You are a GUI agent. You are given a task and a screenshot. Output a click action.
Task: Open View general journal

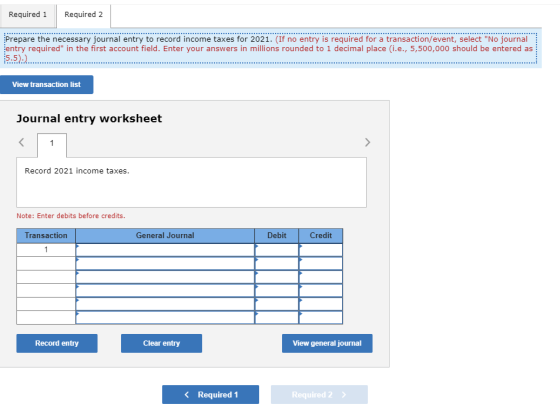coord(327,344)
